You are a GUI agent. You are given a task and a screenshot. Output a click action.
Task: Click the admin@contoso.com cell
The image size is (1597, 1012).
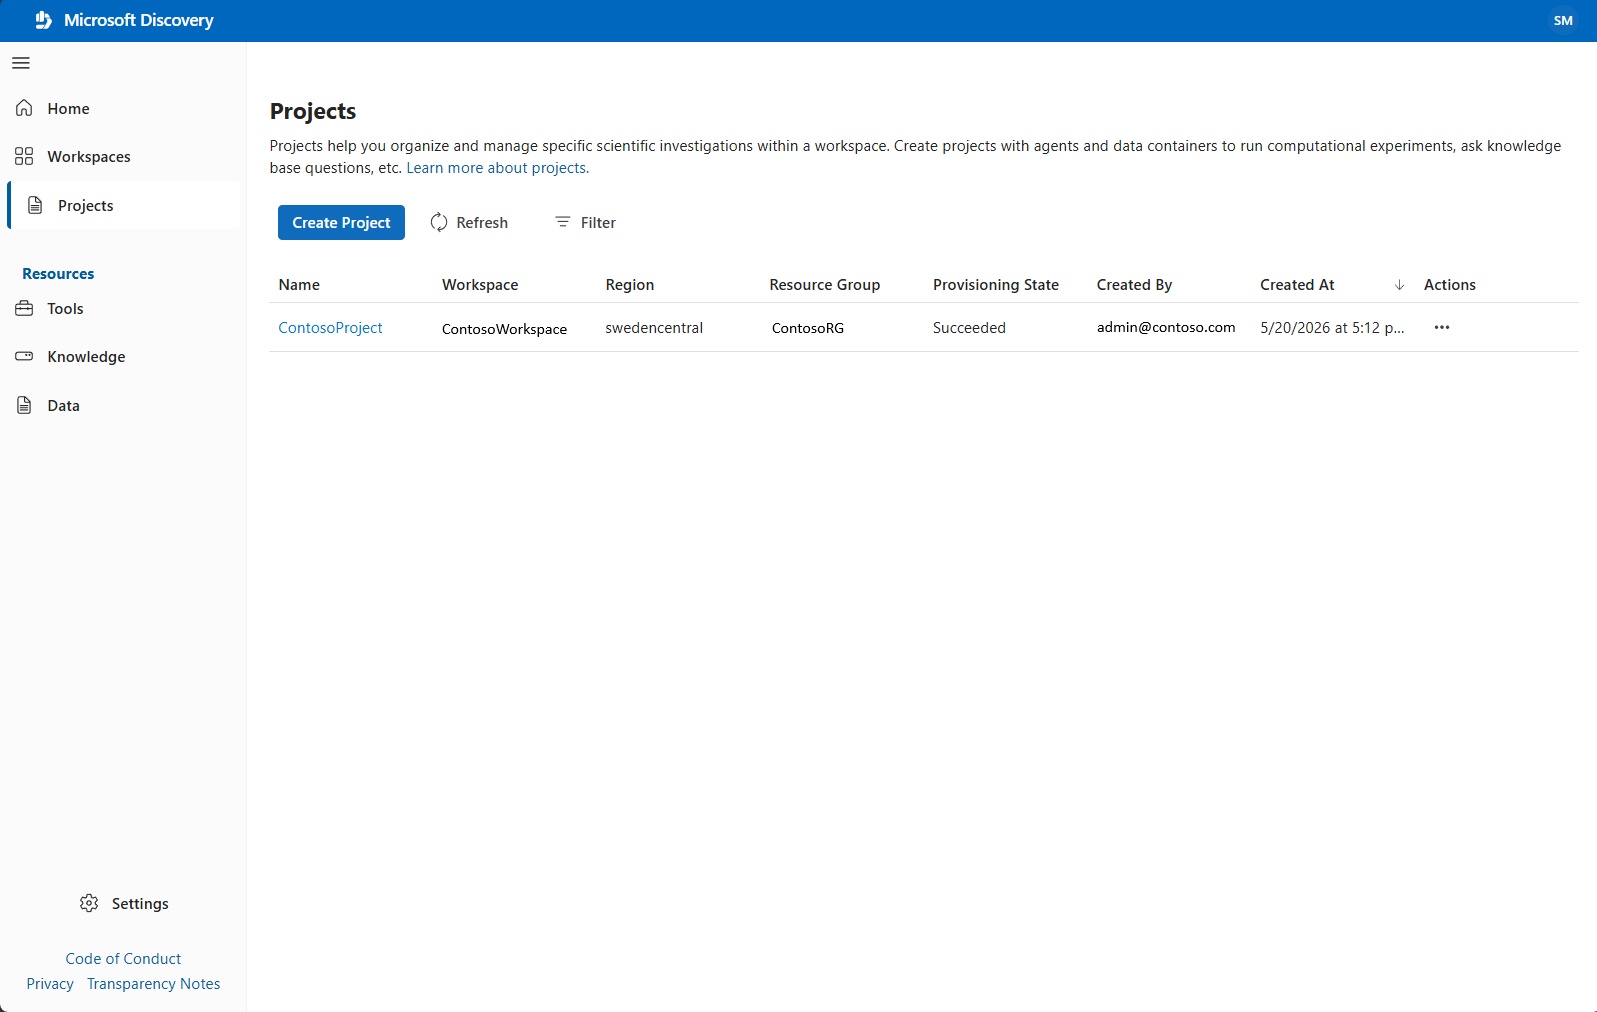1166,327
